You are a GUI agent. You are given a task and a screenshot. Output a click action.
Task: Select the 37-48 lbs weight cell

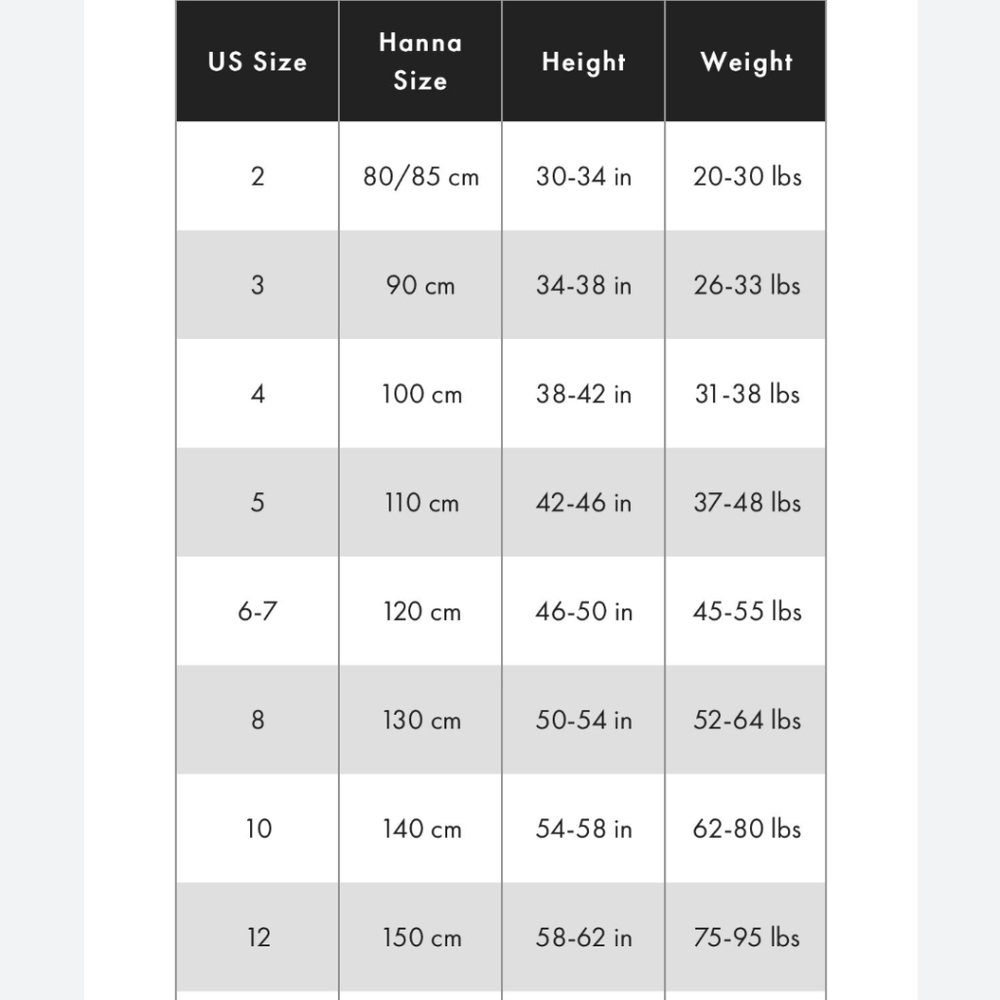click(x=747, y=502)
